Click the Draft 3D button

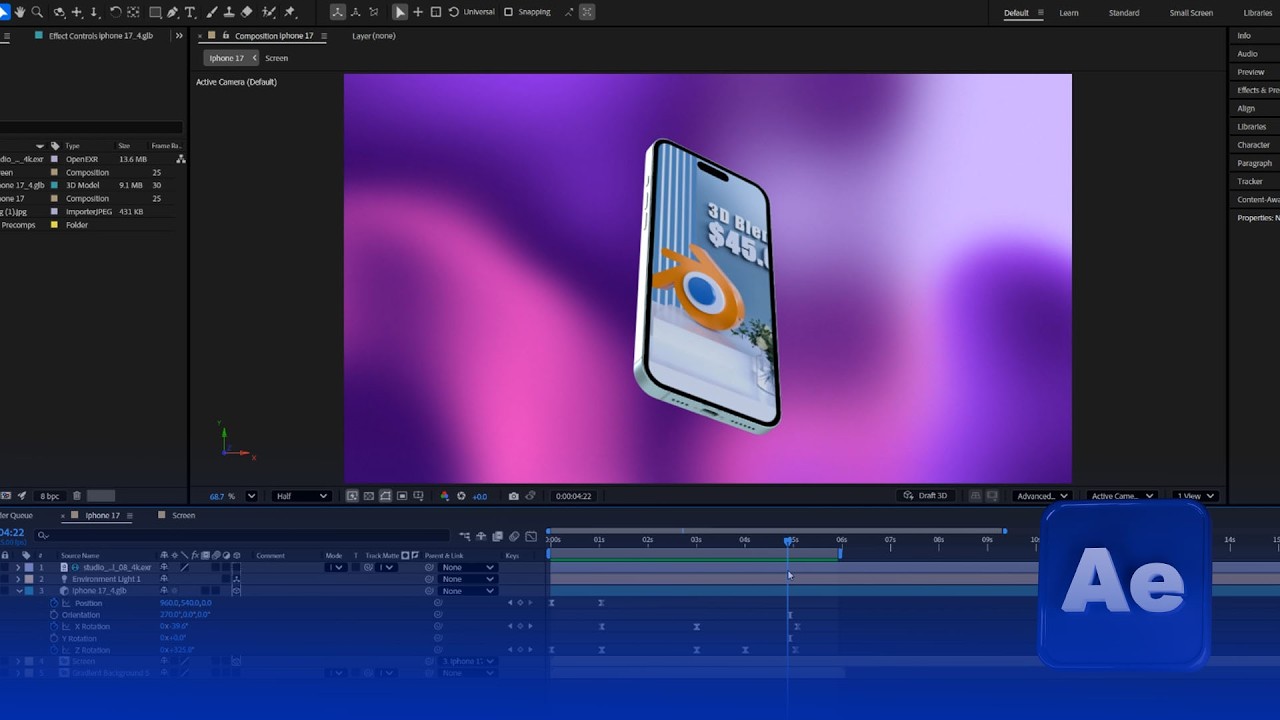pyautogui.click(x=925, y=496)
